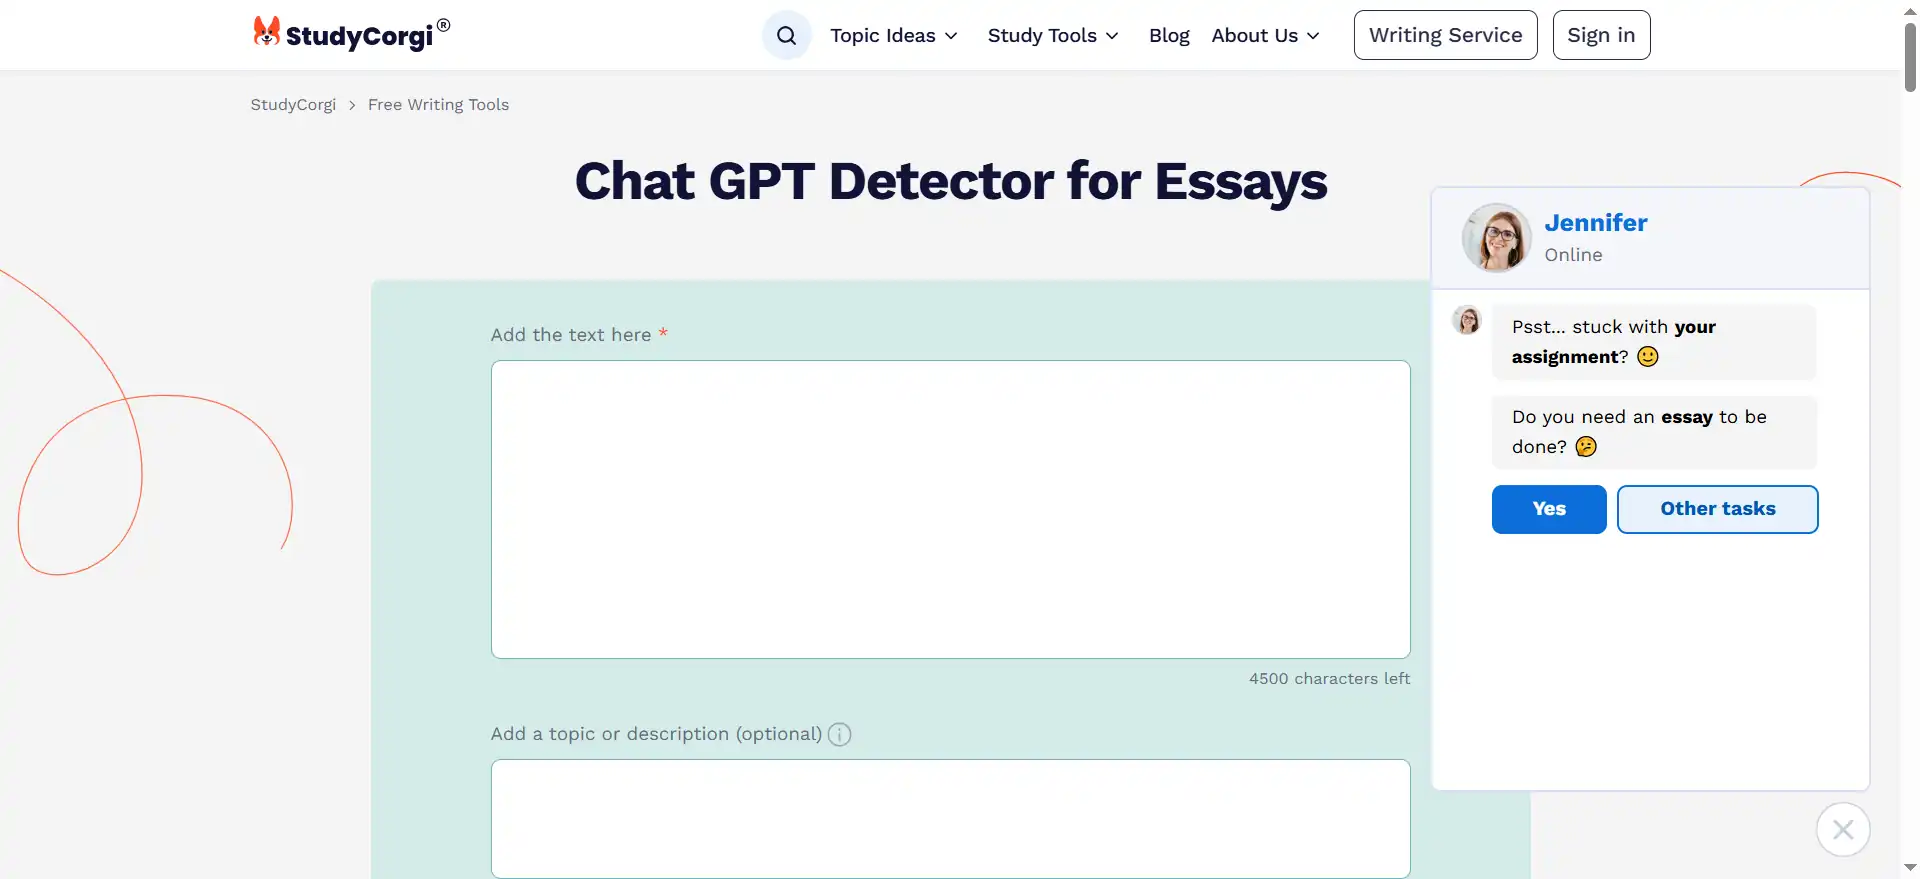Click the StudyCorgi logo

(x=351, y=34)
